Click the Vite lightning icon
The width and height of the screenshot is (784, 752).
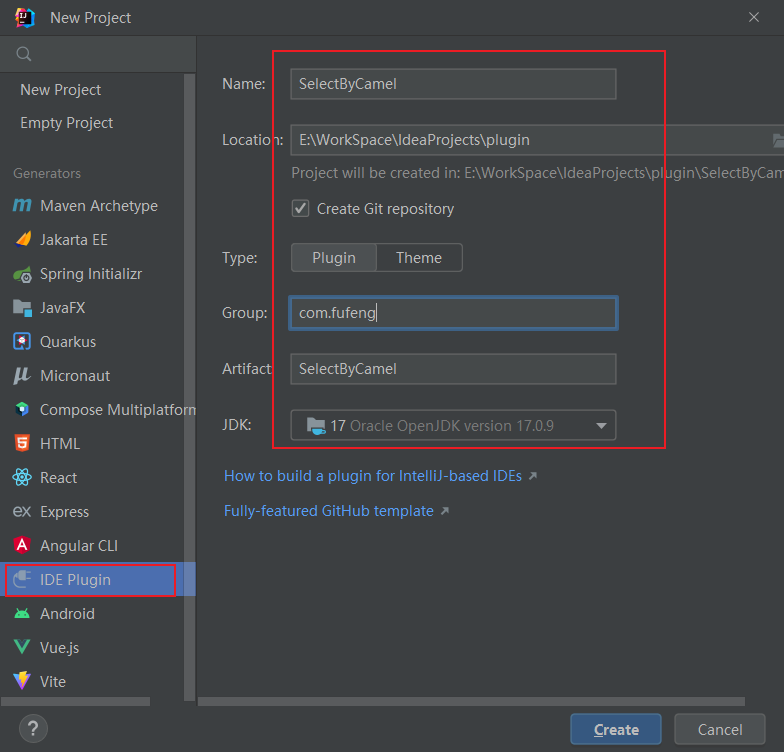[22, 681]
